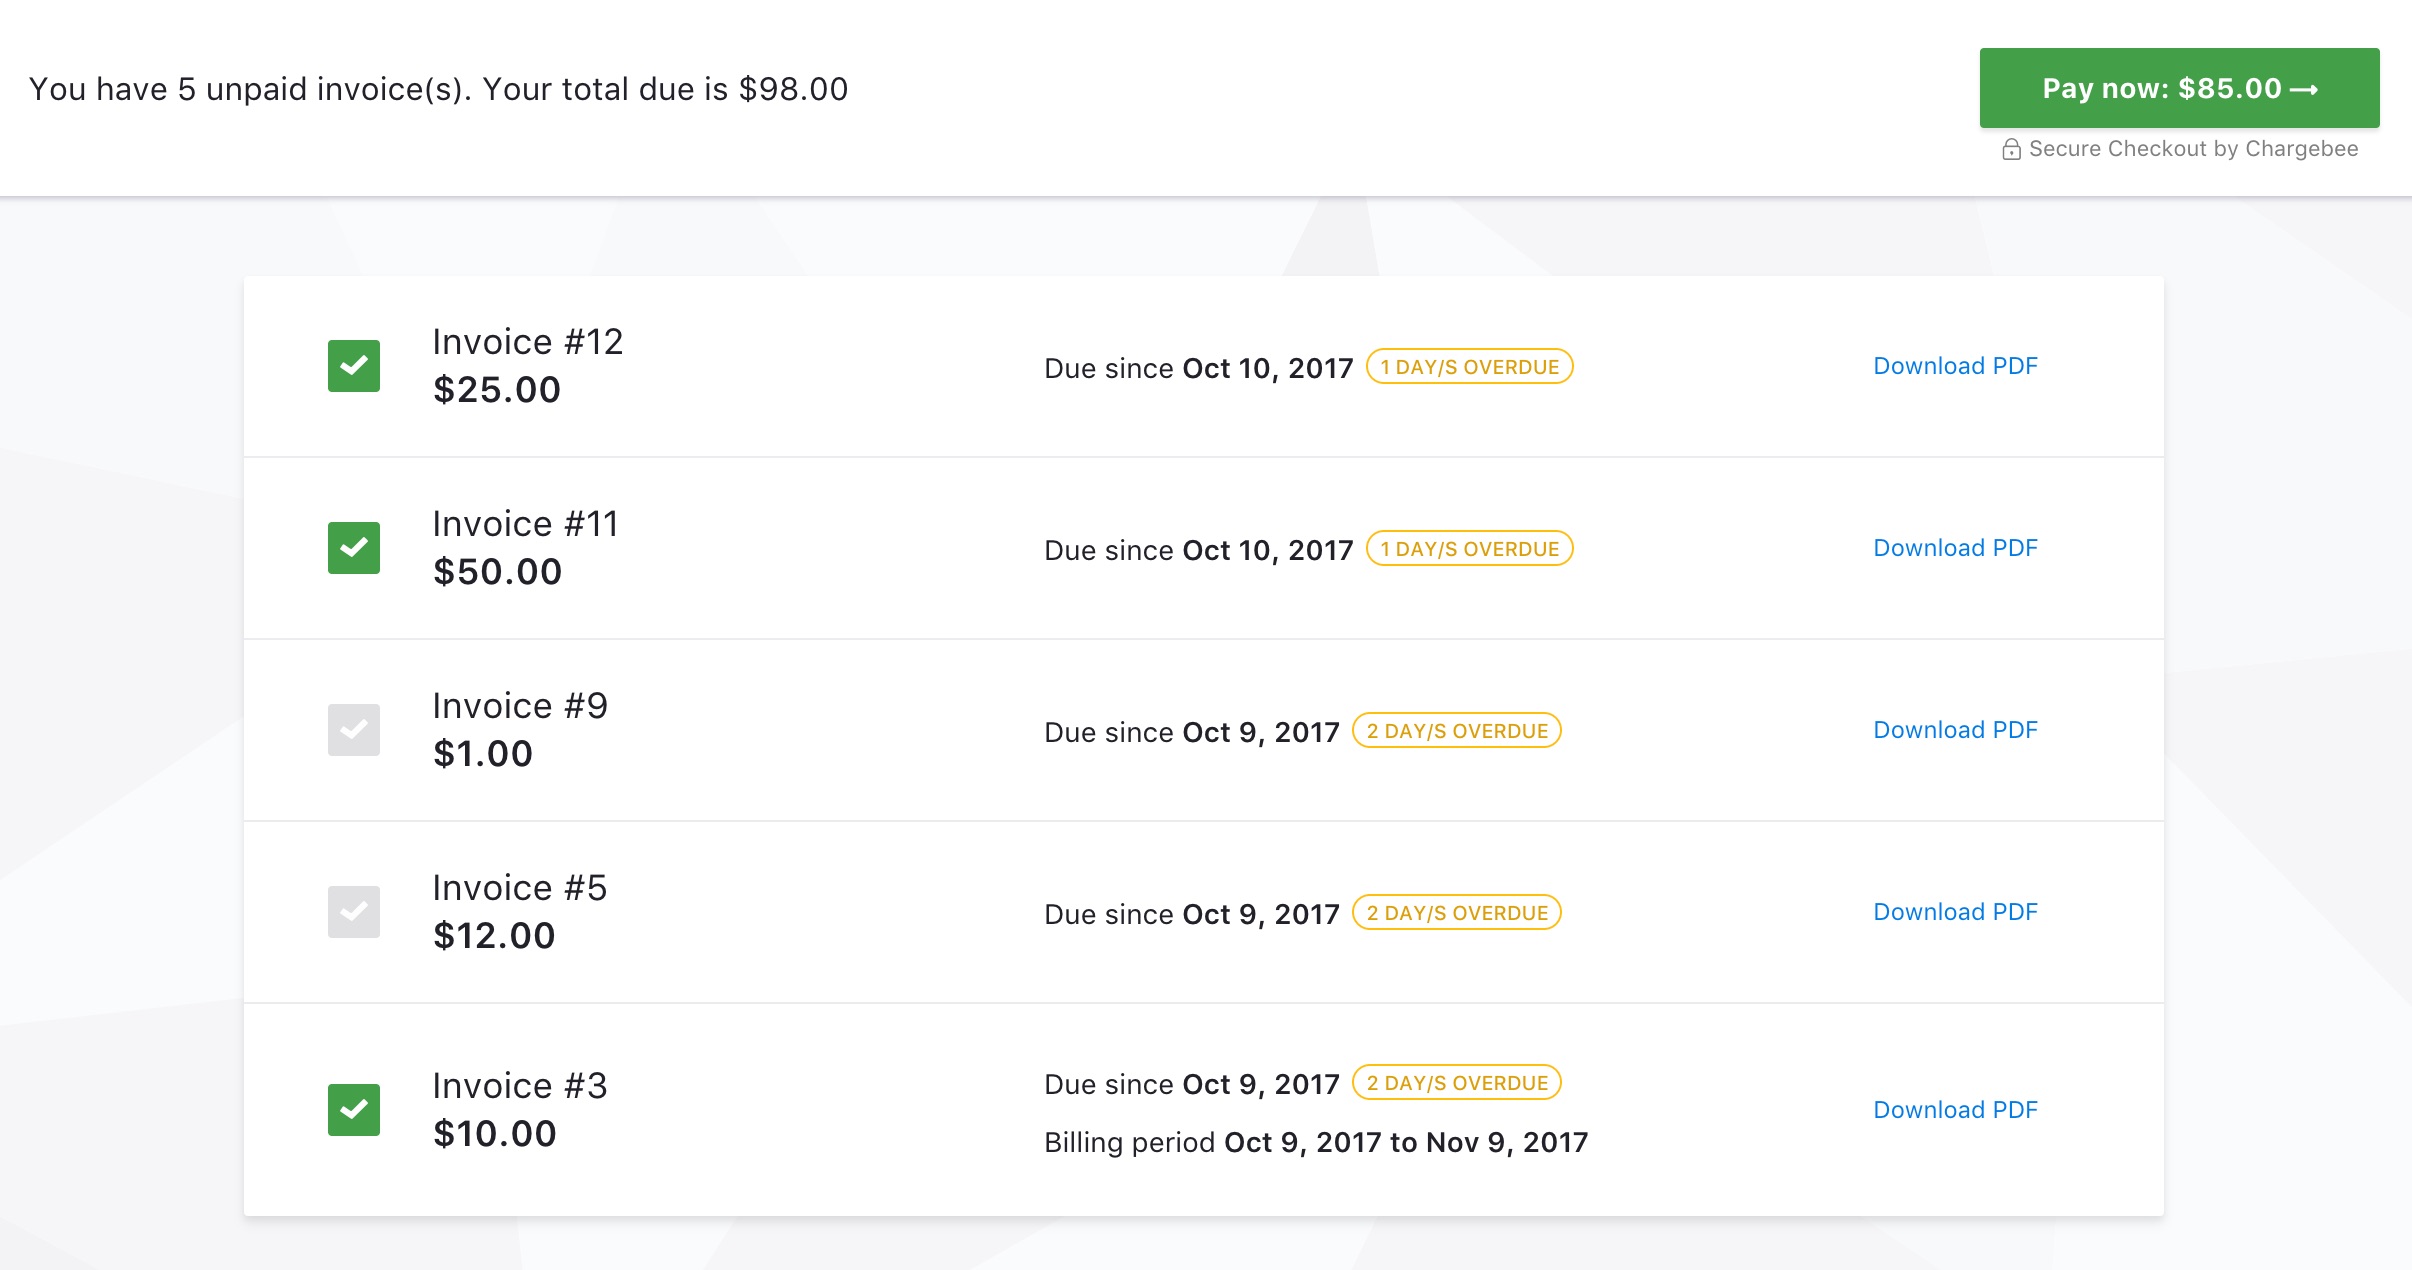Click the overdue badge on Invoice #5
The width and height of the screenshot is (2412, 1270).
[1456, 913]
